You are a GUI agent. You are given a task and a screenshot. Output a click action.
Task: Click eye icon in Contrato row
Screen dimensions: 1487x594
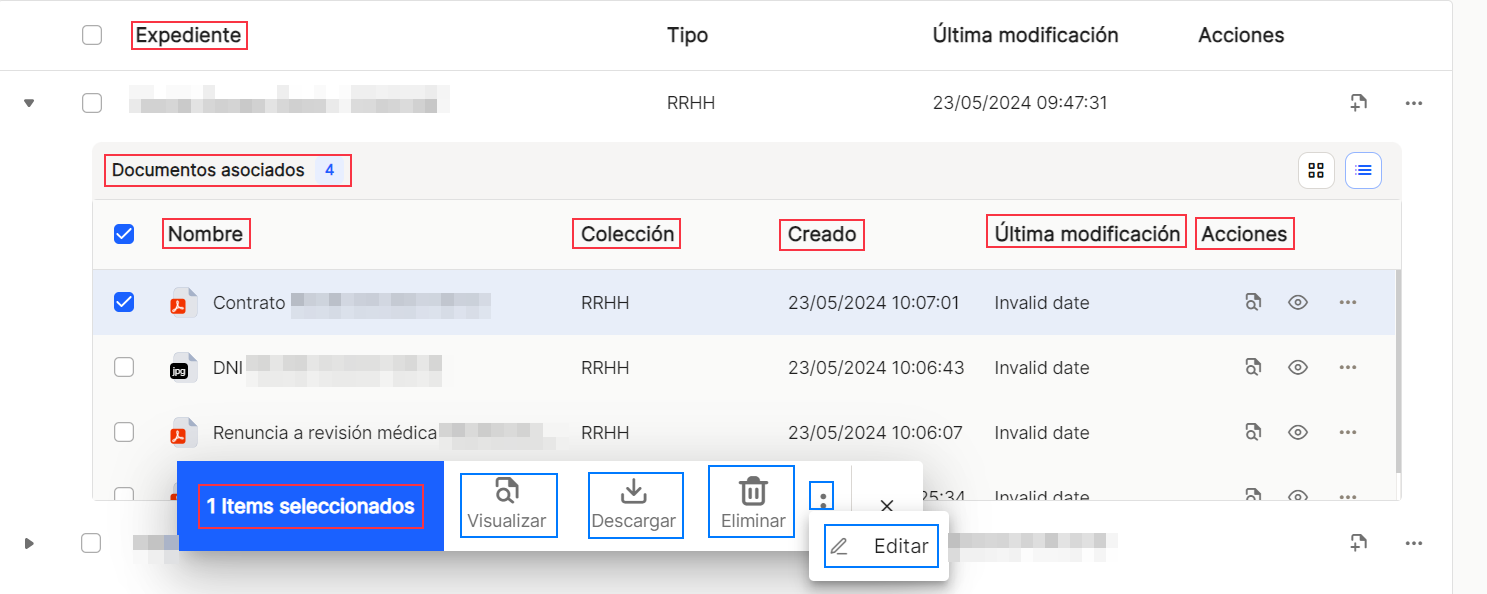pos(1298,302)
